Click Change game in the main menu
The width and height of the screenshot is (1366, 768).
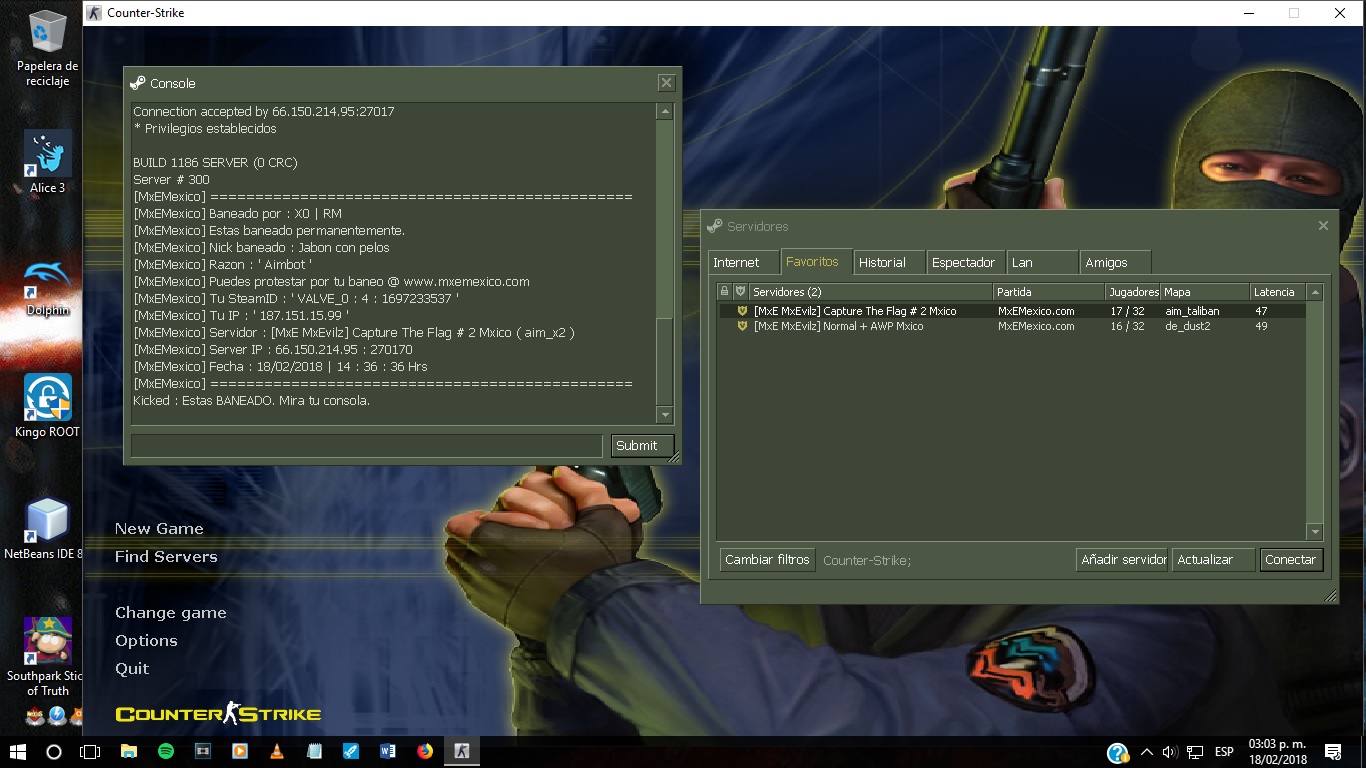coord(170,613)
